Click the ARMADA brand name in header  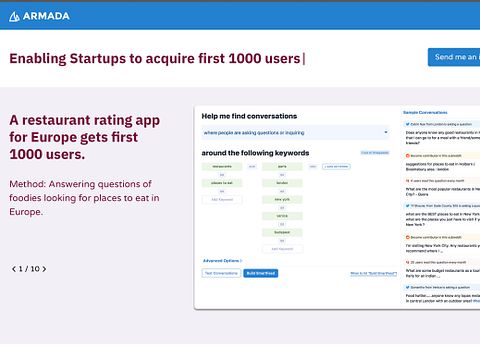(x=46, y=16)
